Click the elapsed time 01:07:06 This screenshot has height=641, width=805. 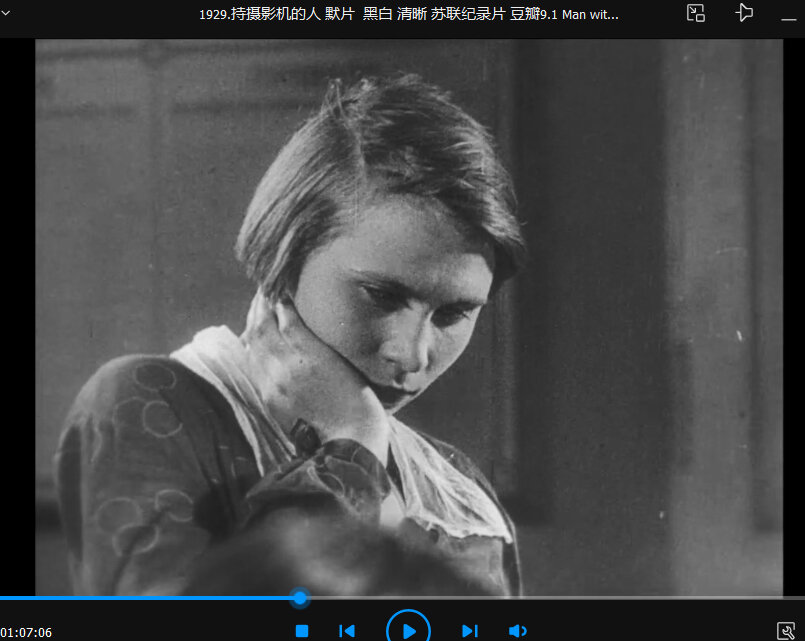26,632
